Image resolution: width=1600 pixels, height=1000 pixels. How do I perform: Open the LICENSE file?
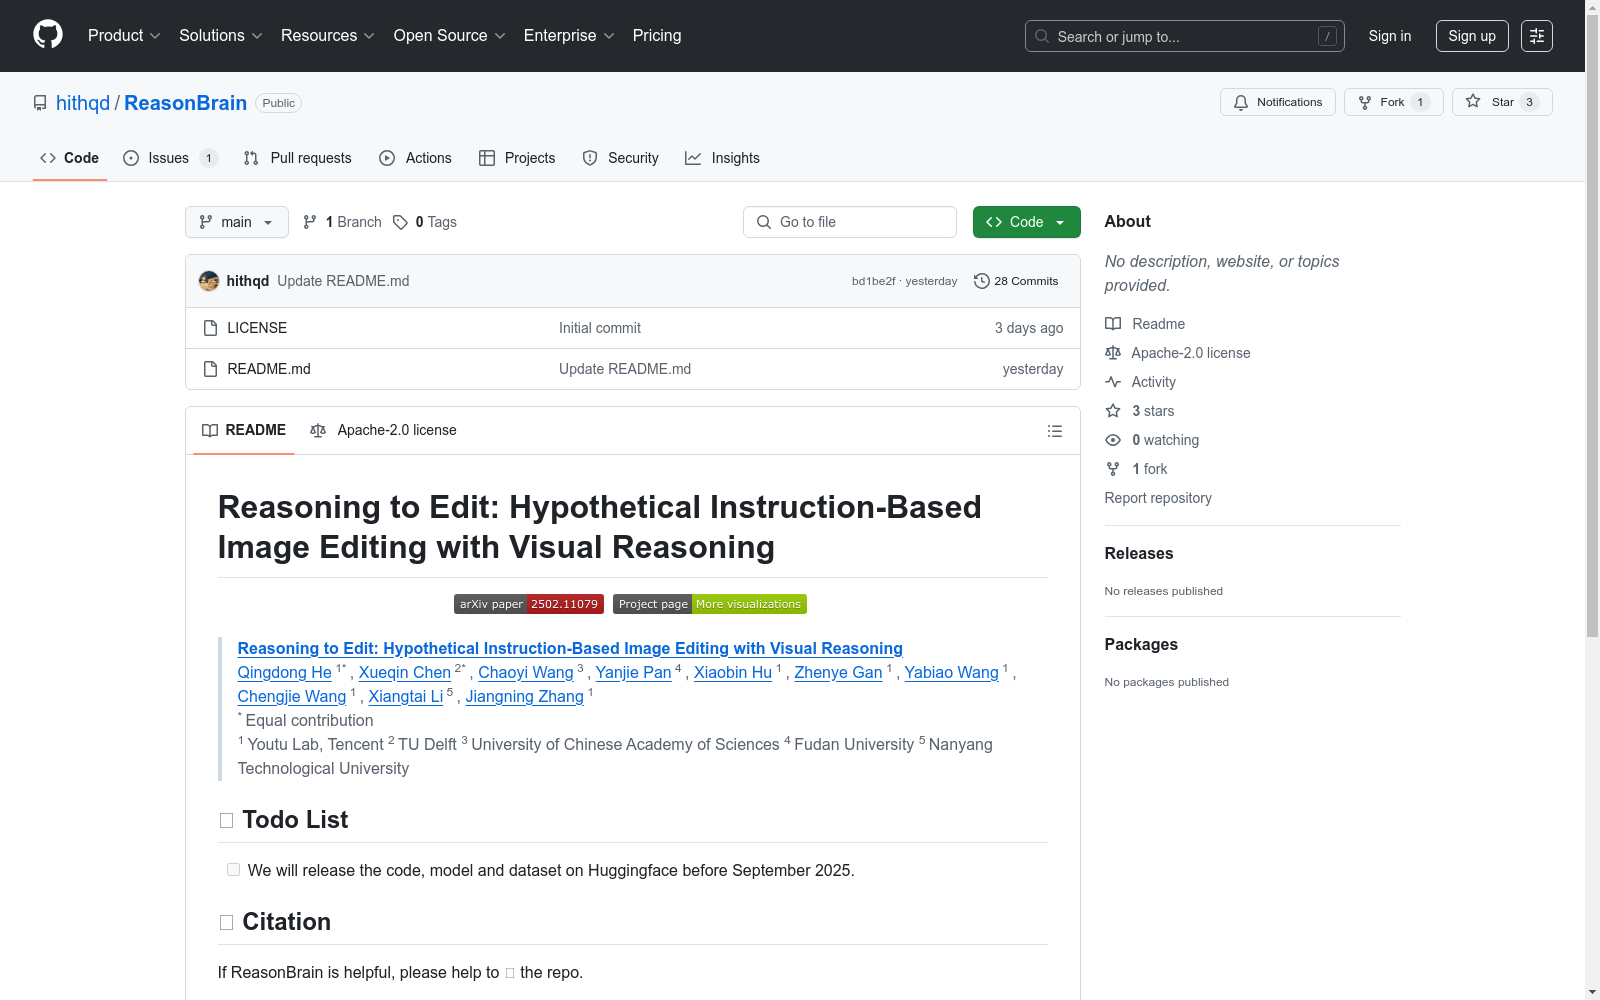pos(257,328)
